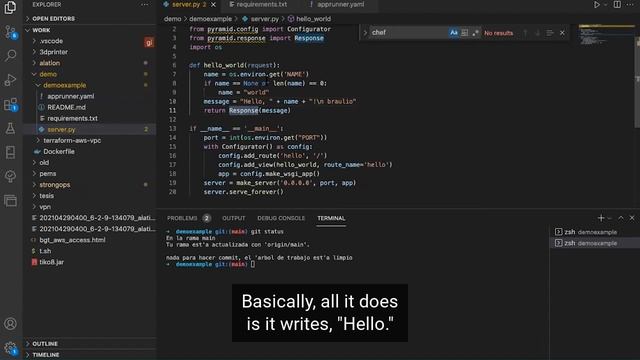The image size is (640, 360).
Task: Click the editor minimap
Action: tap(606, 35)
